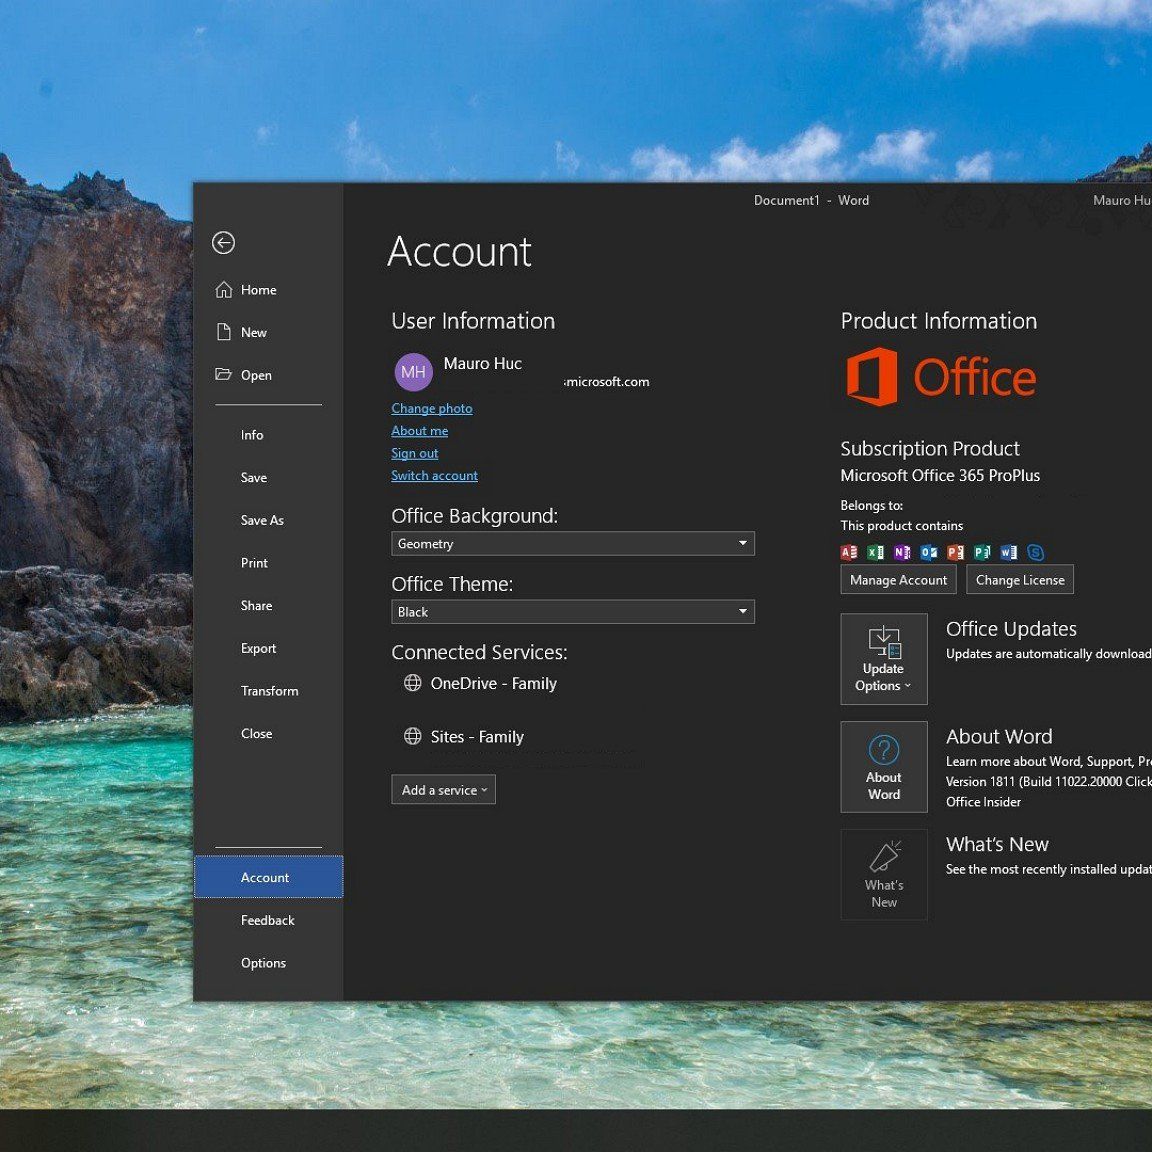Open the About Word tile

pyautogui.click(x=884, y=767)
